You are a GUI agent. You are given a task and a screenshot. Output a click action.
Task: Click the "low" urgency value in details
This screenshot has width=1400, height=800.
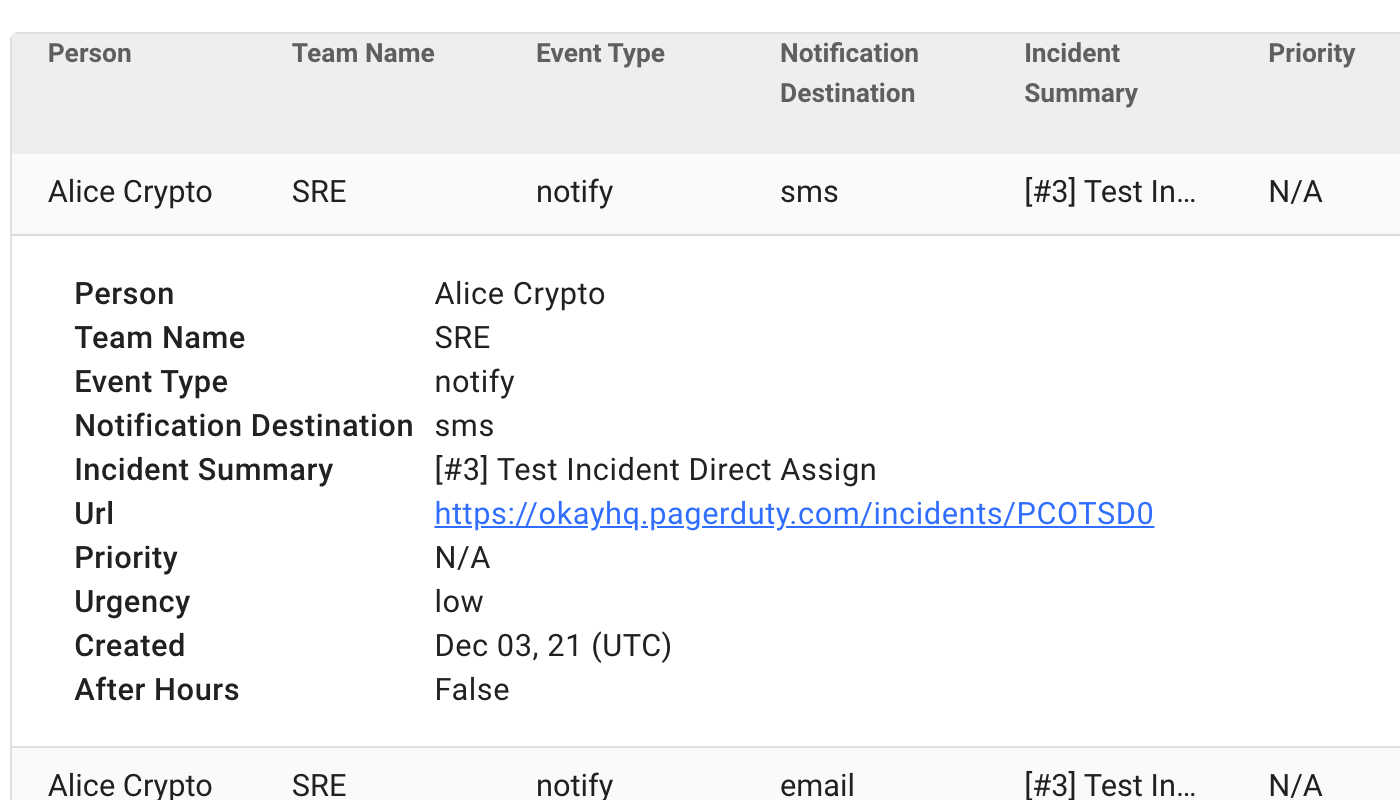click(x=459, y=602)
